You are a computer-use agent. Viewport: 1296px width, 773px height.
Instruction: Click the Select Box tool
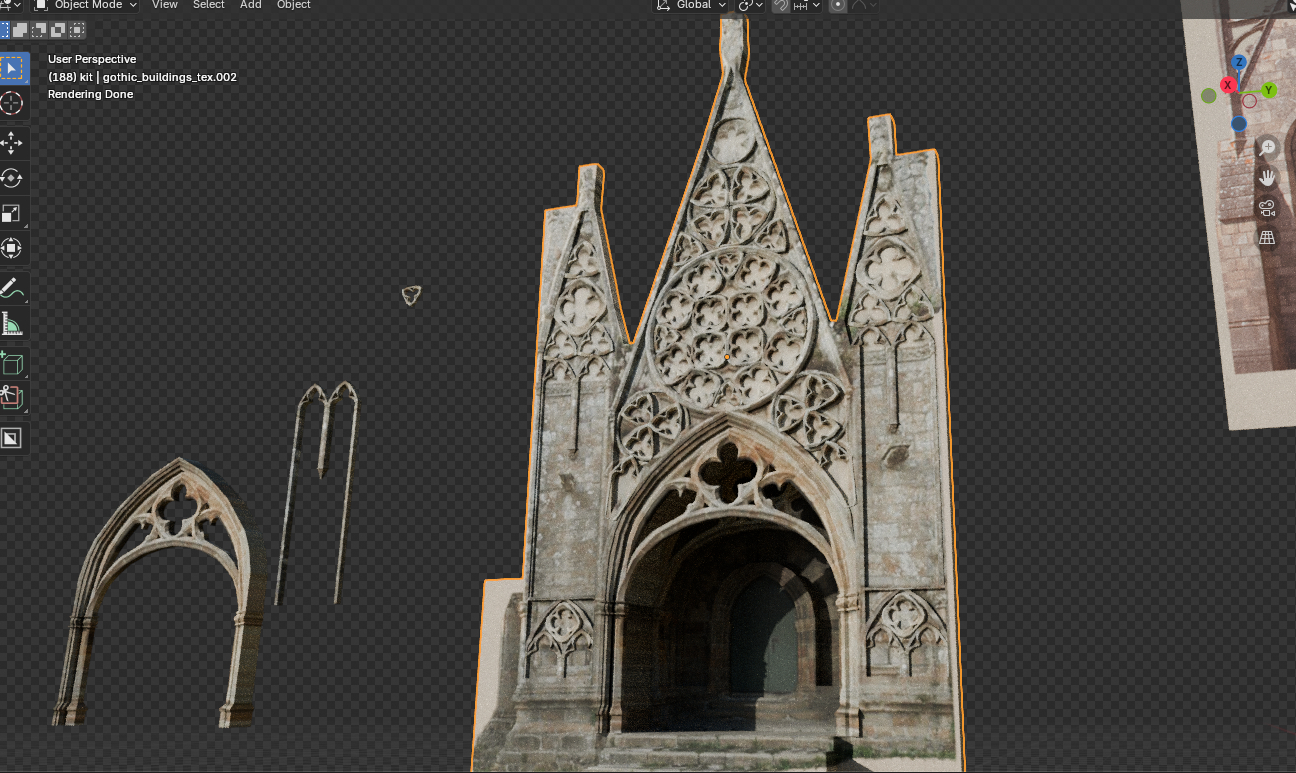click(x=12, y=68)
